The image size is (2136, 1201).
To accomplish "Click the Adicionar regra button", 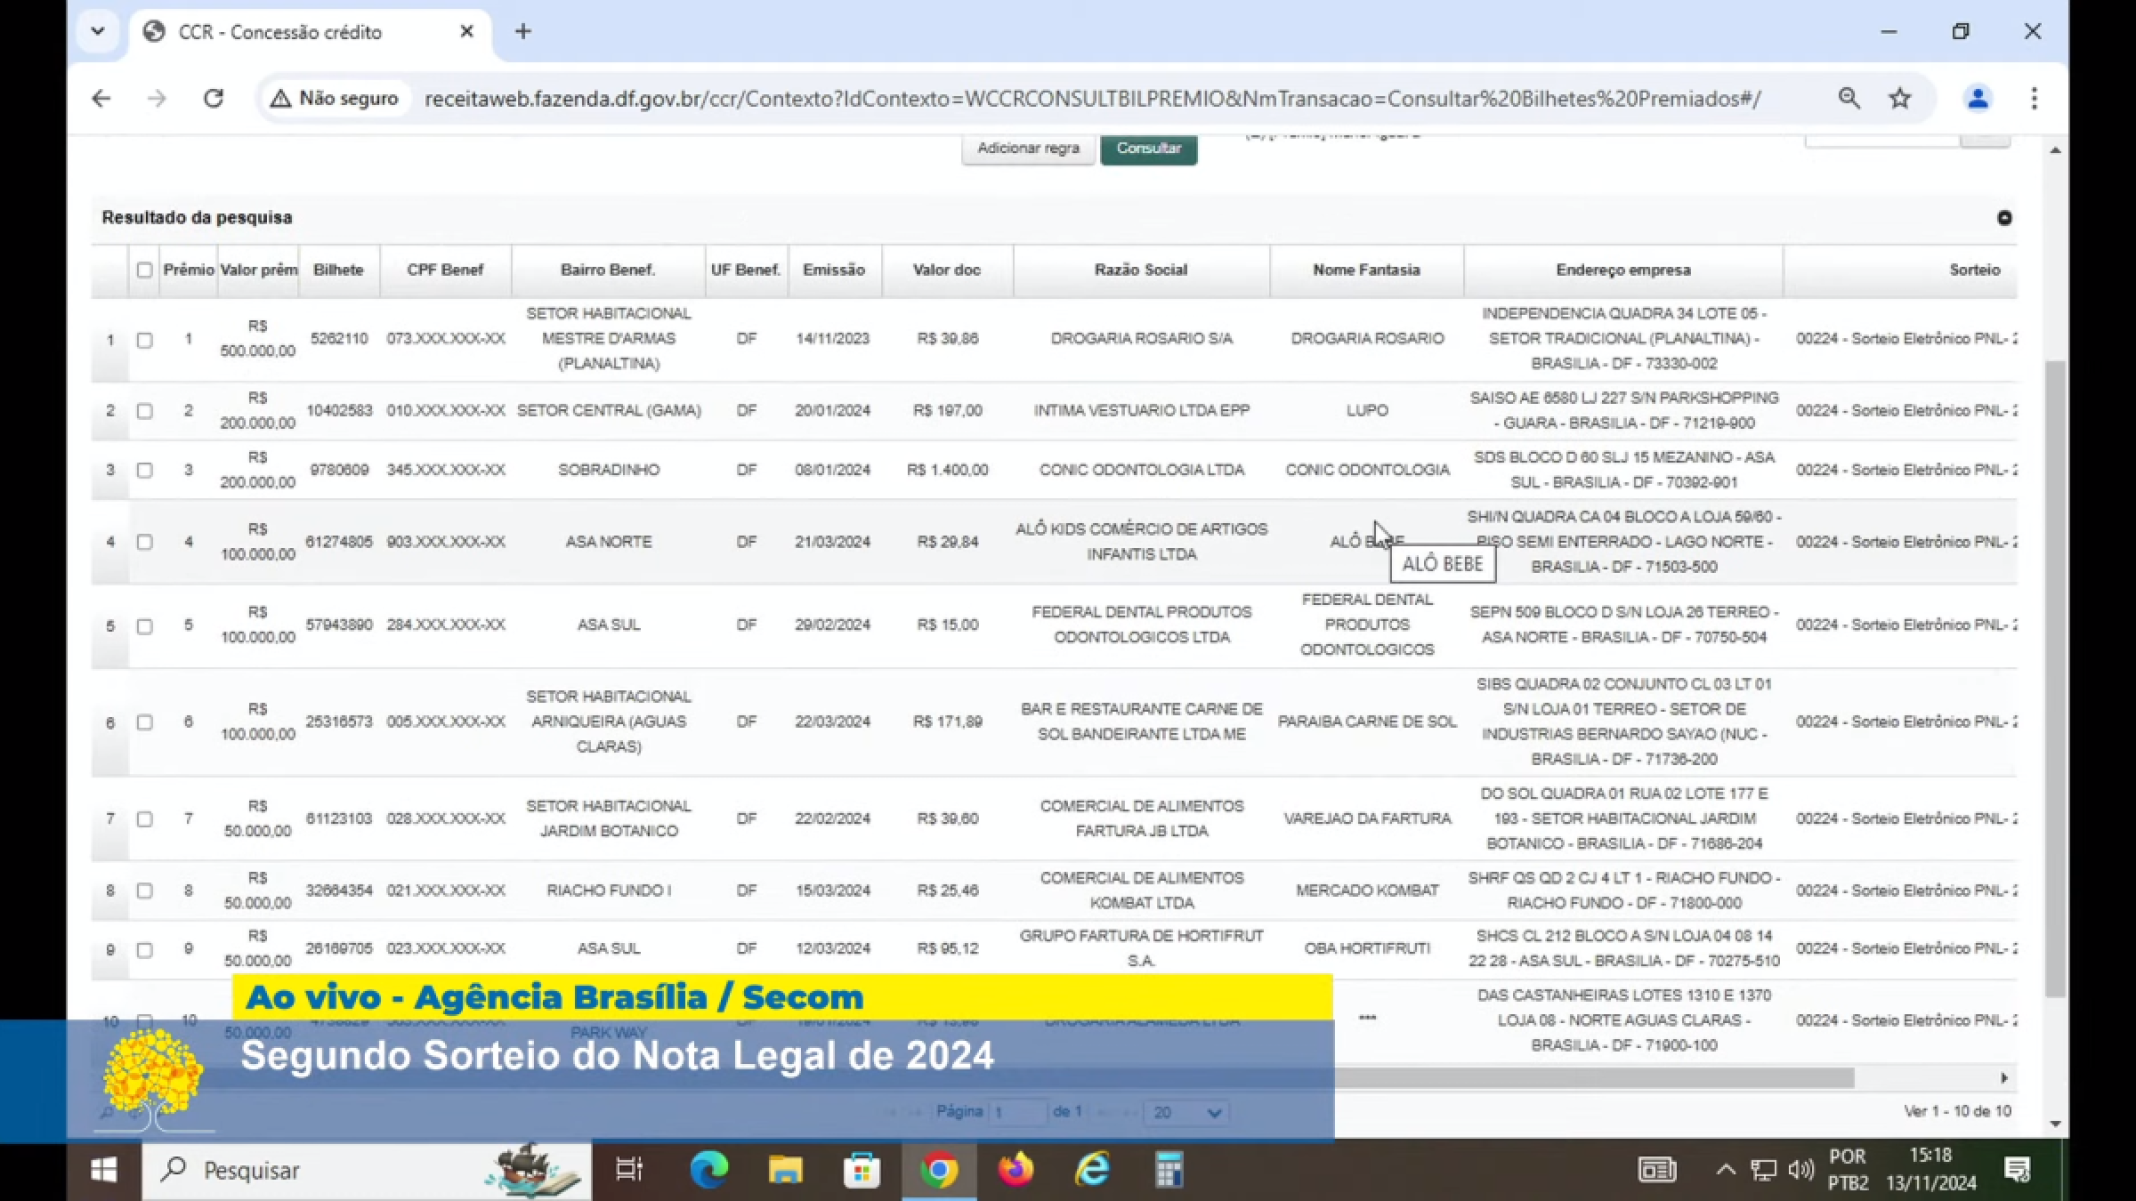I will click(x=1028, y=148).
